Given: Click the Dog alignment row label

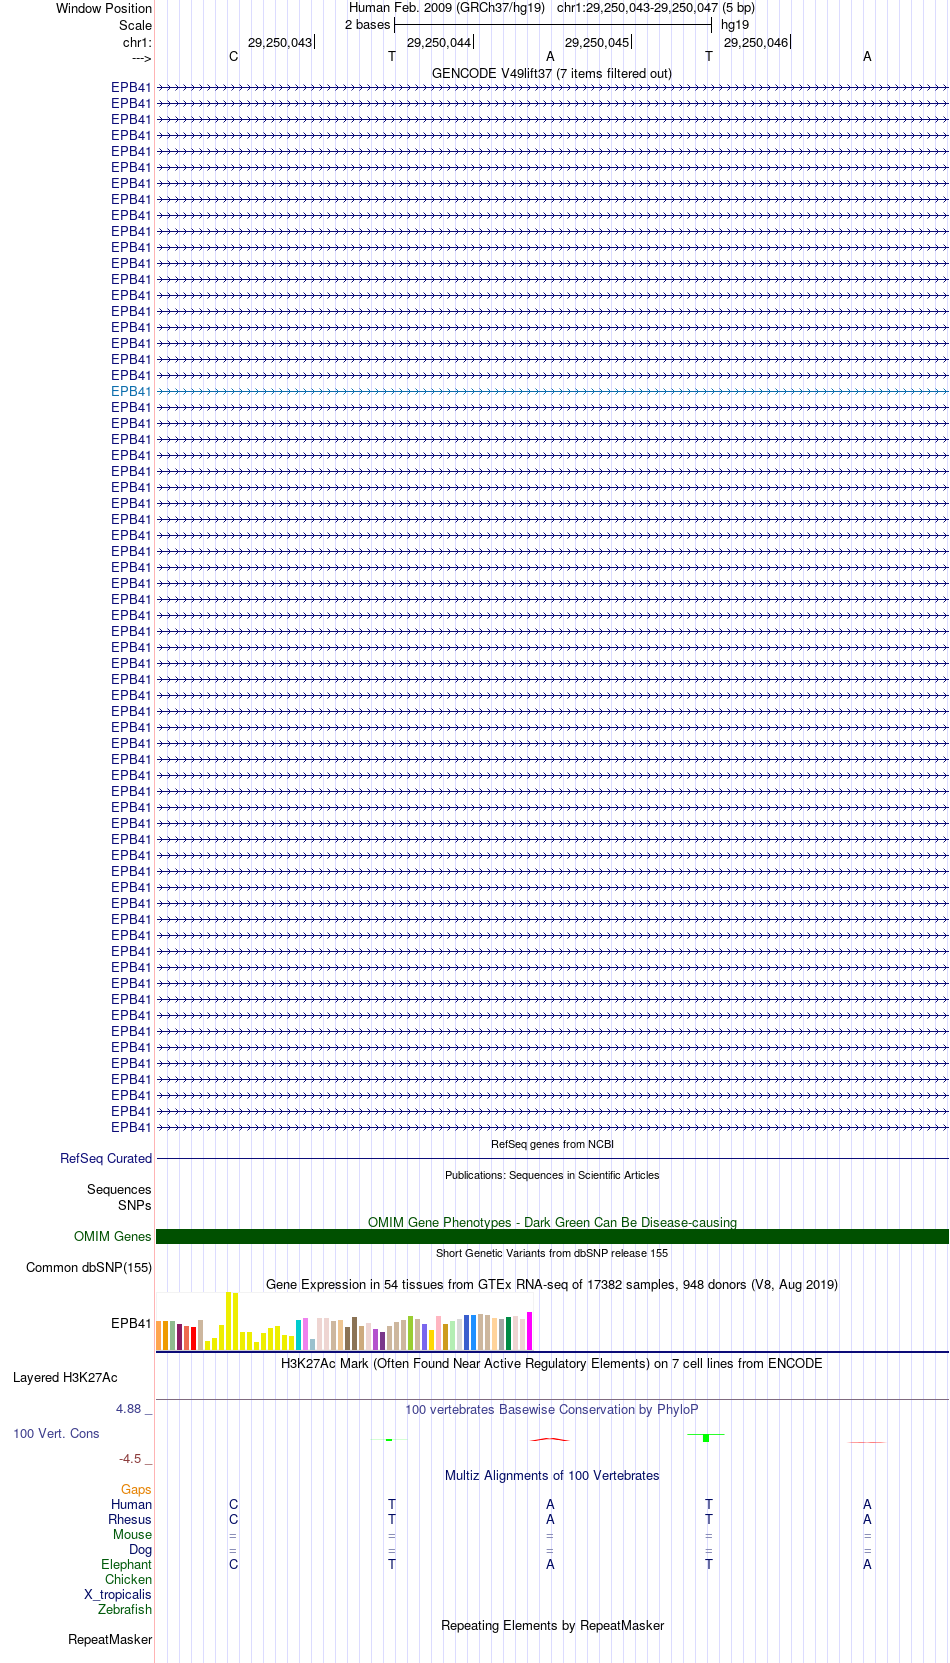Looking at the screenshot, I should pos(141,1550).
